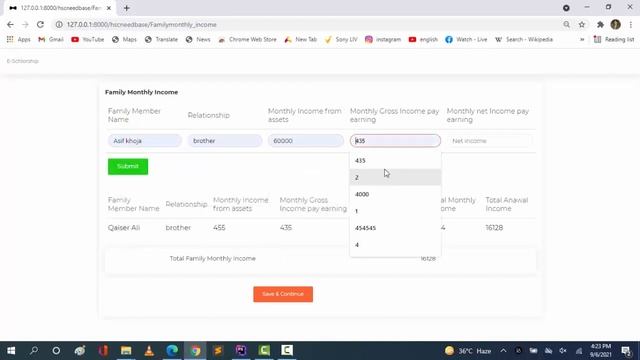Open the Chrome profile avatar

tap(616, 24)
